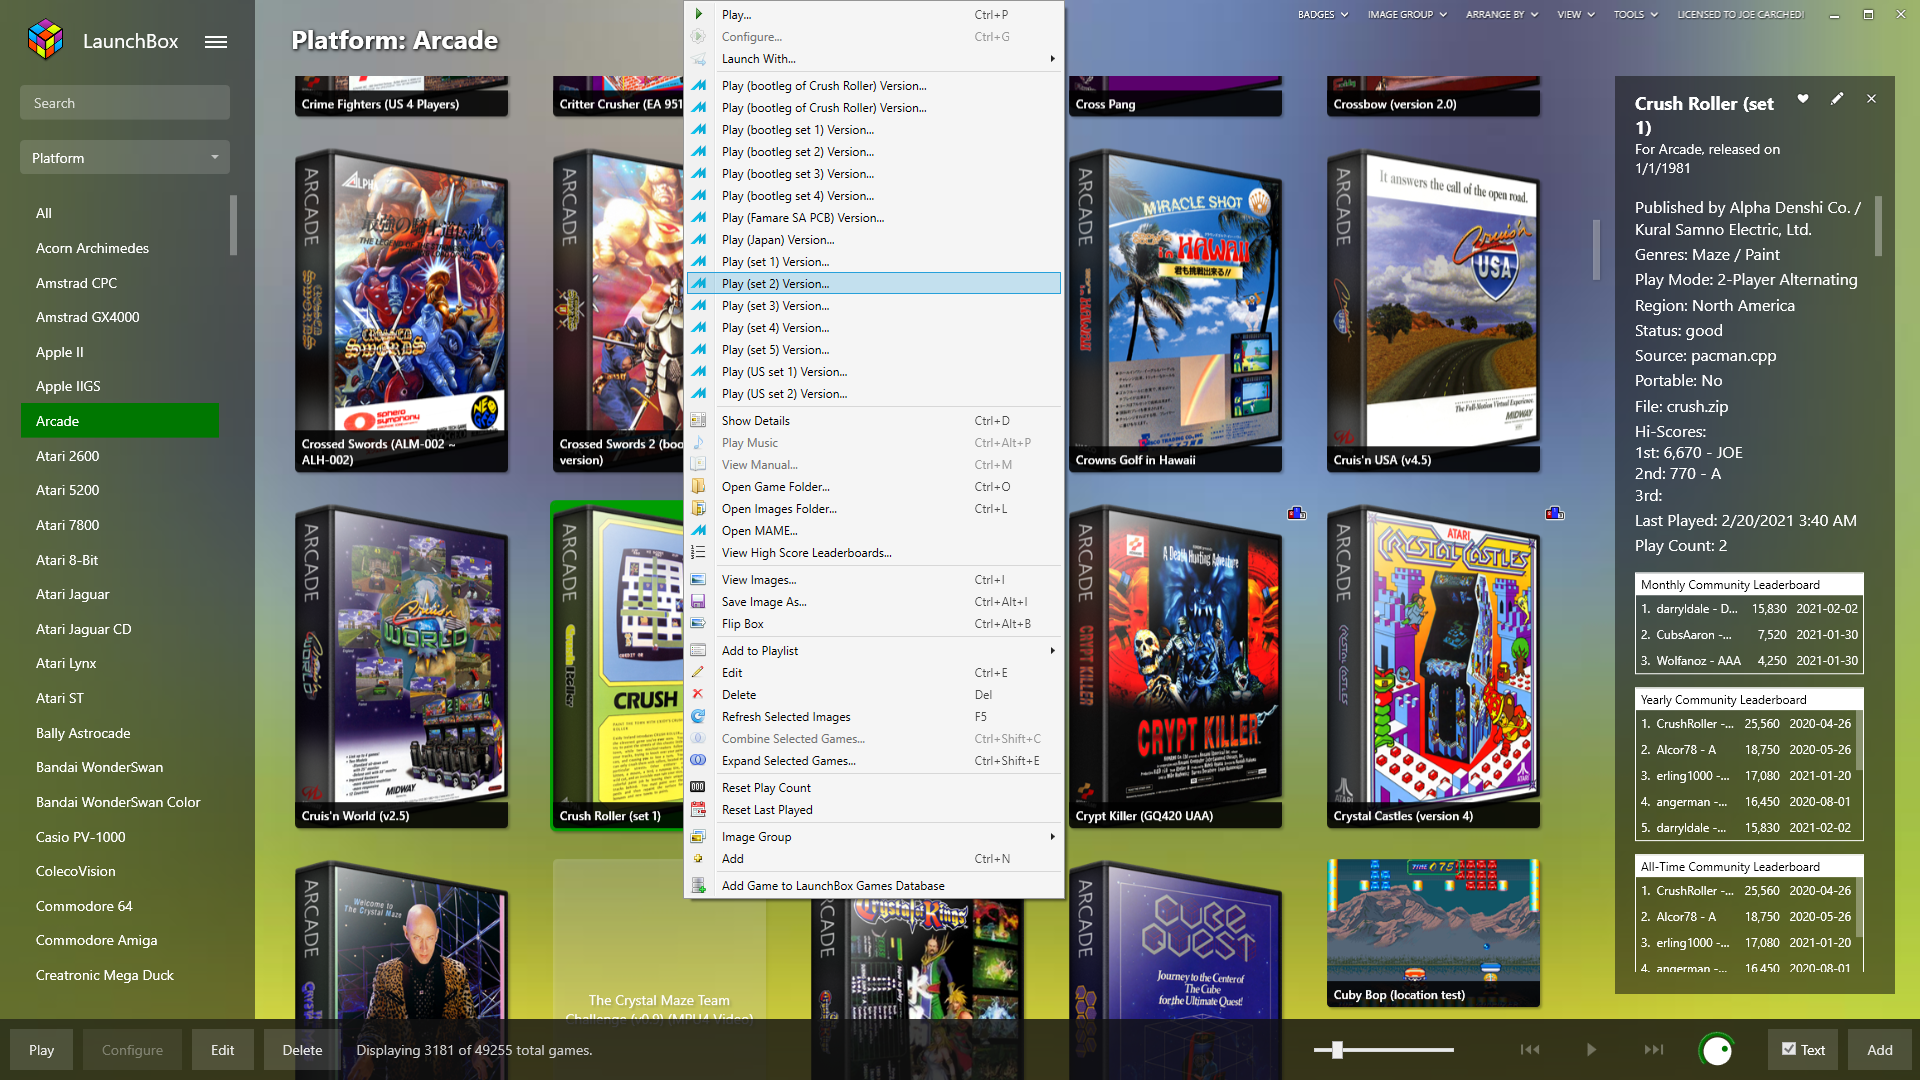Click the badge icon above Crypt Killer box

1297,513
